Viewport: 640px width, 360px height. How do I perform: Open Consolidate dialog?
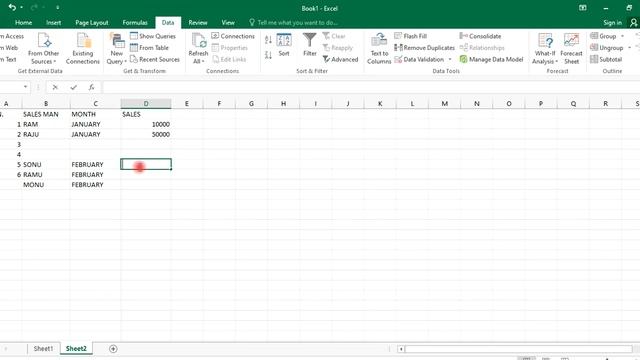pyautogui.click(x=480, y=36)
